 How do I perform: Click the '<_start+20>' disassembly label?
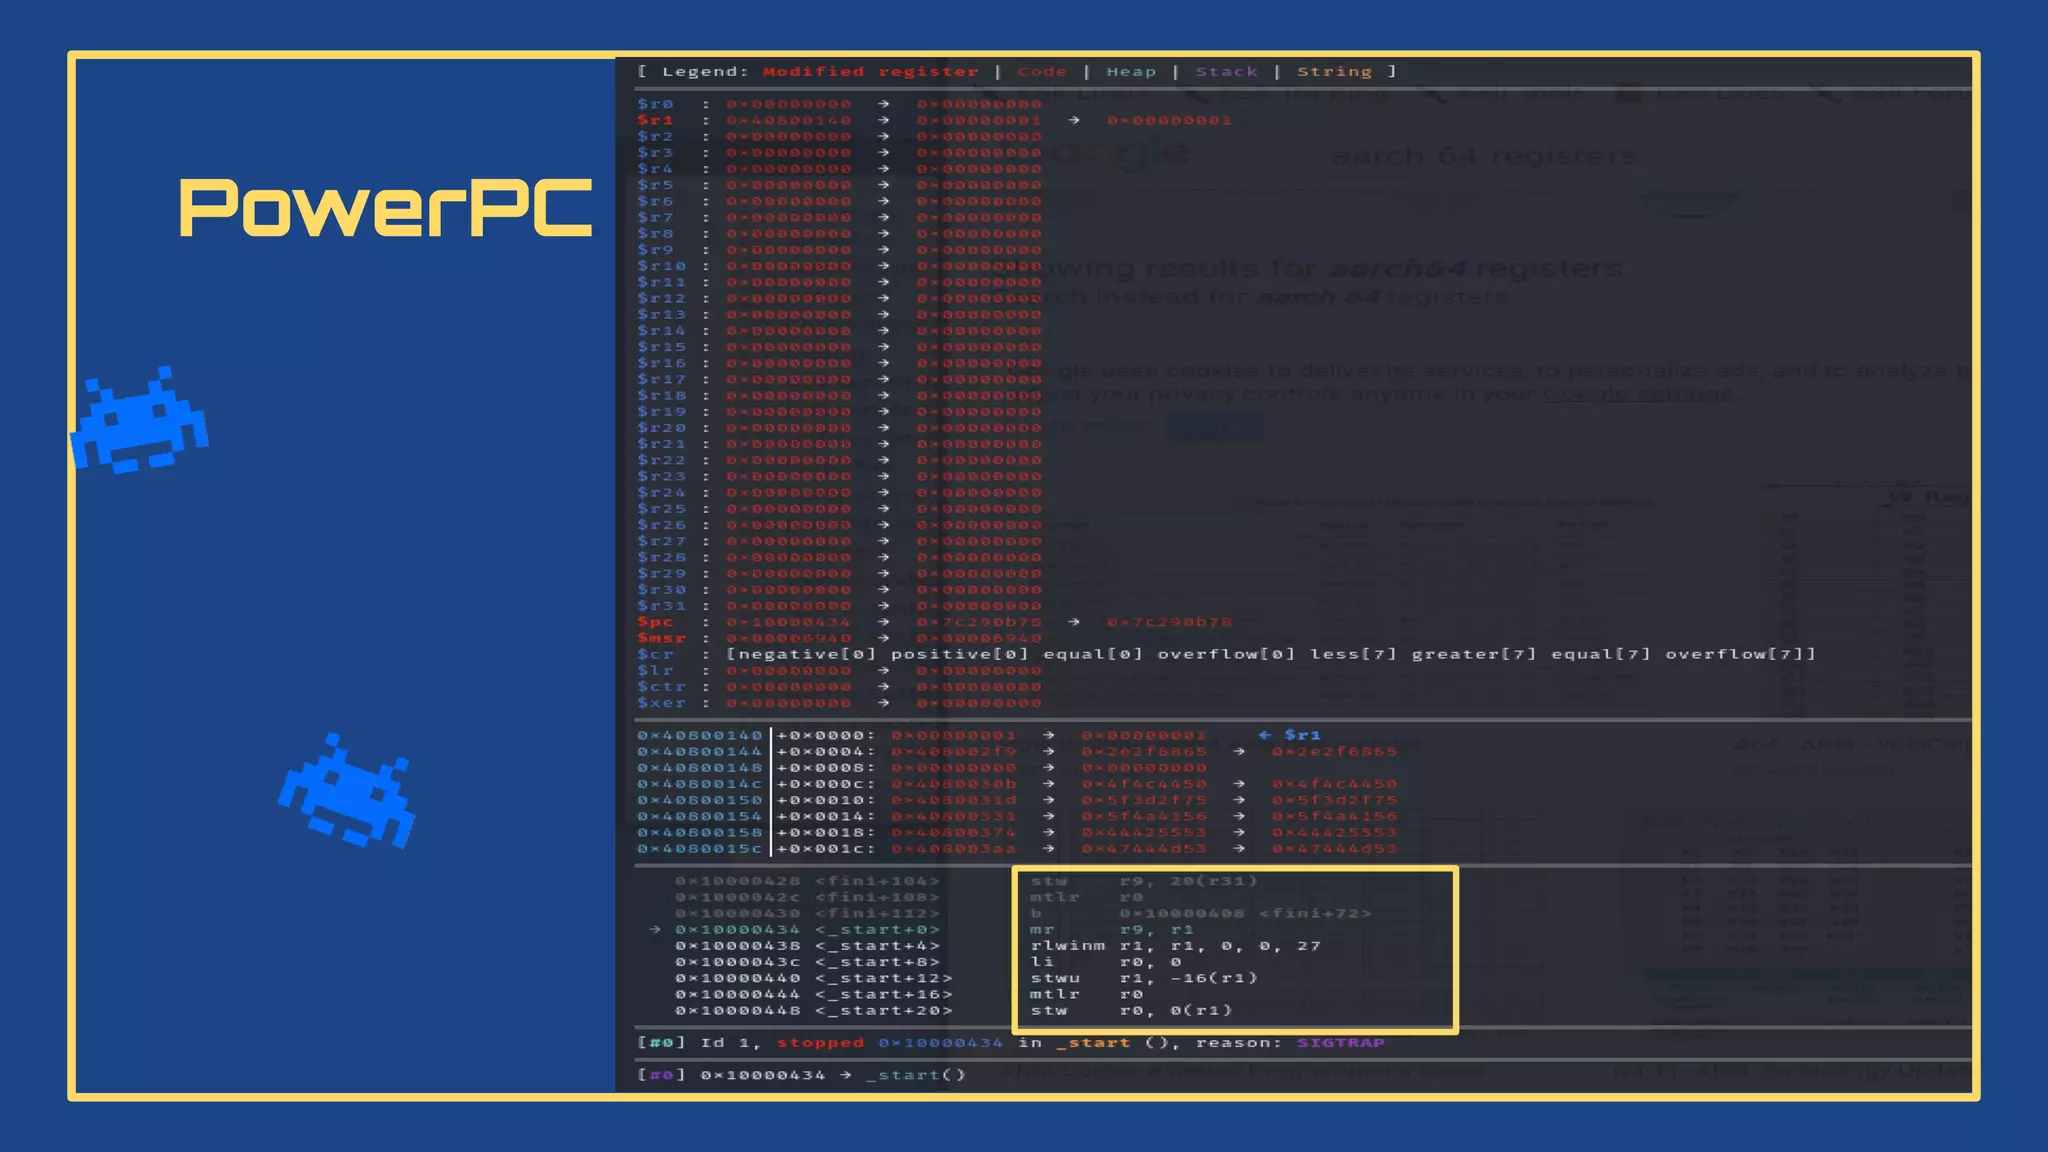pos(883,1011)
